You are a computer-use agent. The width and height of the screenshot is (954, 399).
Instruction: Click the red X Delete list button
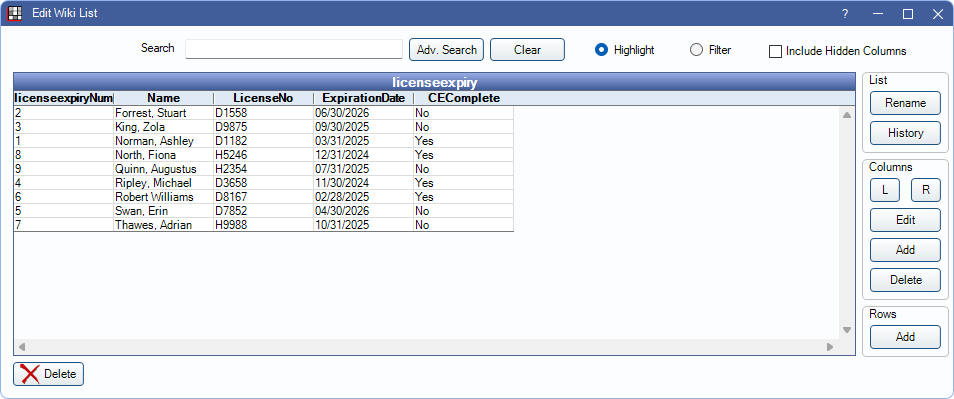pos(48,374)
